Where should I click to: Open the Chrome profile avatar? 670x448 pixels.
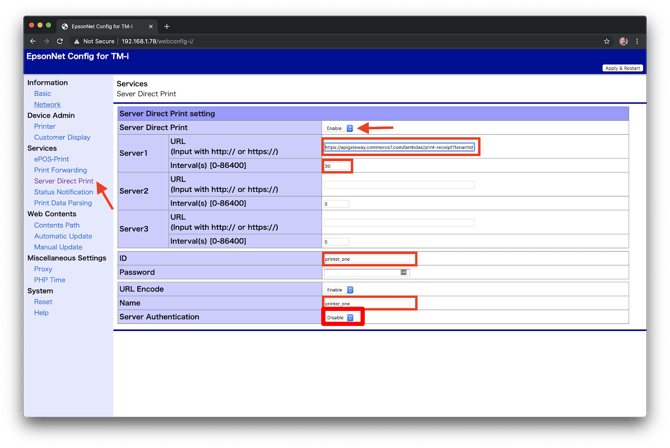pyautogui.click(x=623, y=41)
